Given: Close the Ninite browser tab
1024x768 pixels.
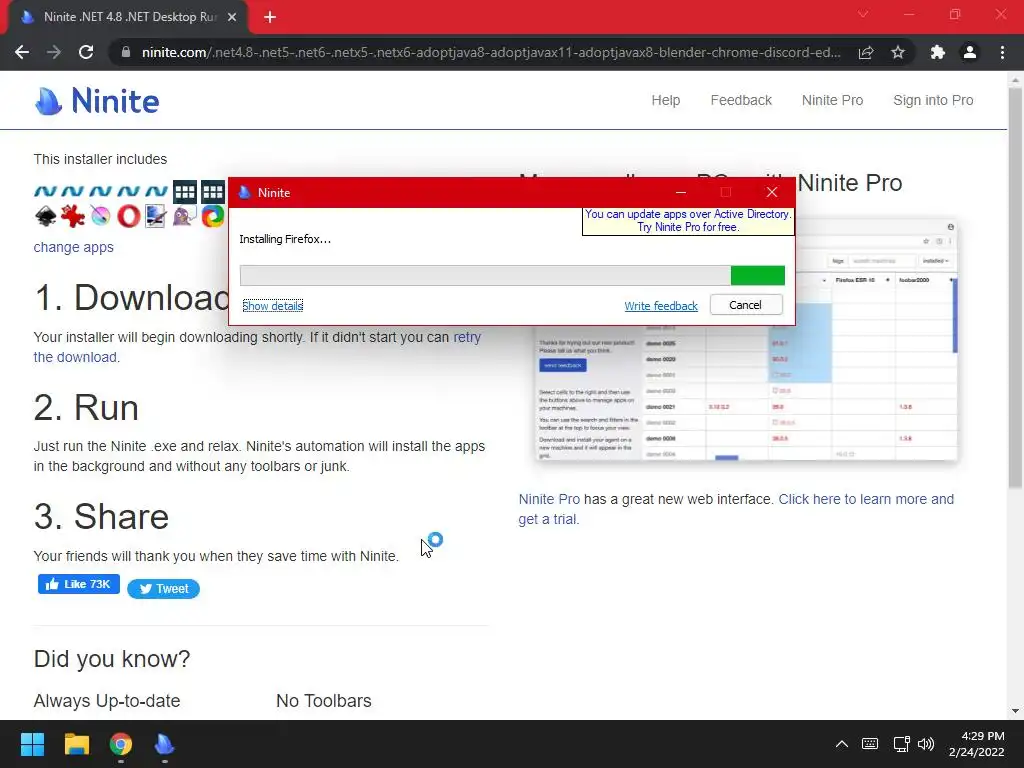Looking at the screenshot, I should click(x=232, y=18).
